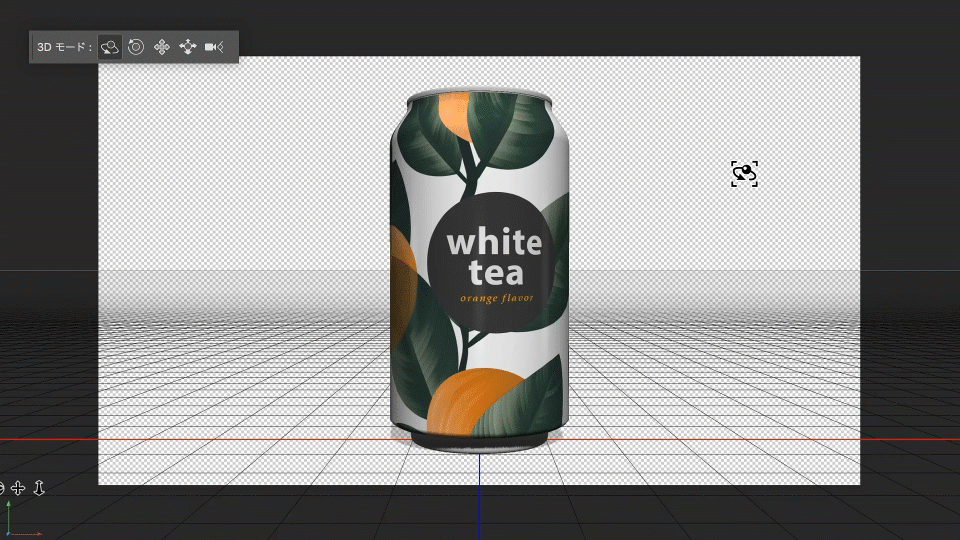Select the Zoom 3D video camera tool
The width and height of the screenshot is (960, 540).
(x=214, y=47)
